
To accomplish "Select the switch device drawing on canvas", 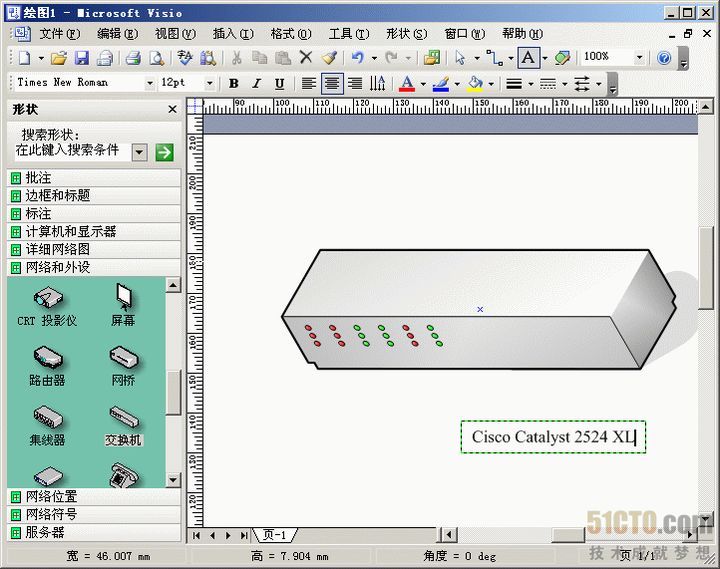I will [478, 310].
